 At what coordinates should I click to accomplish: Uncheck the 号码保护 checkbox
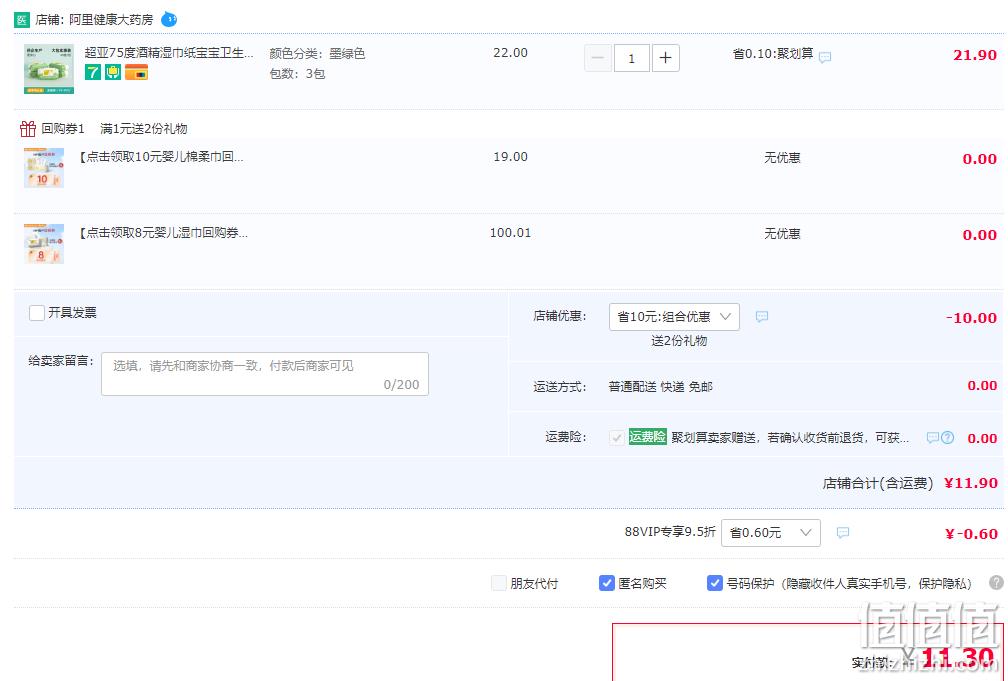(714, 583)
